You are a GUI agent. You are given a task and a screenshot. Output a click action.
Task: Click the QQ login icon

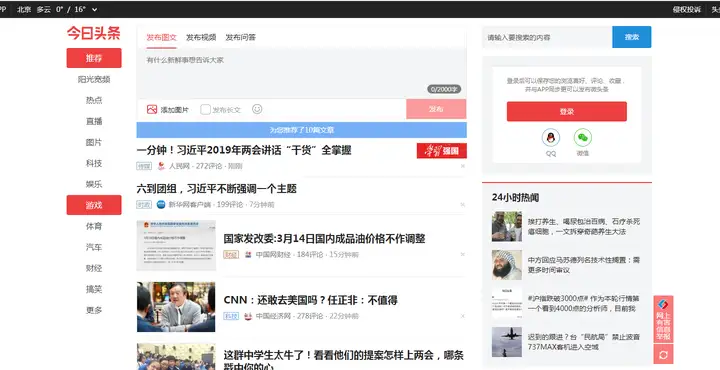551,138
